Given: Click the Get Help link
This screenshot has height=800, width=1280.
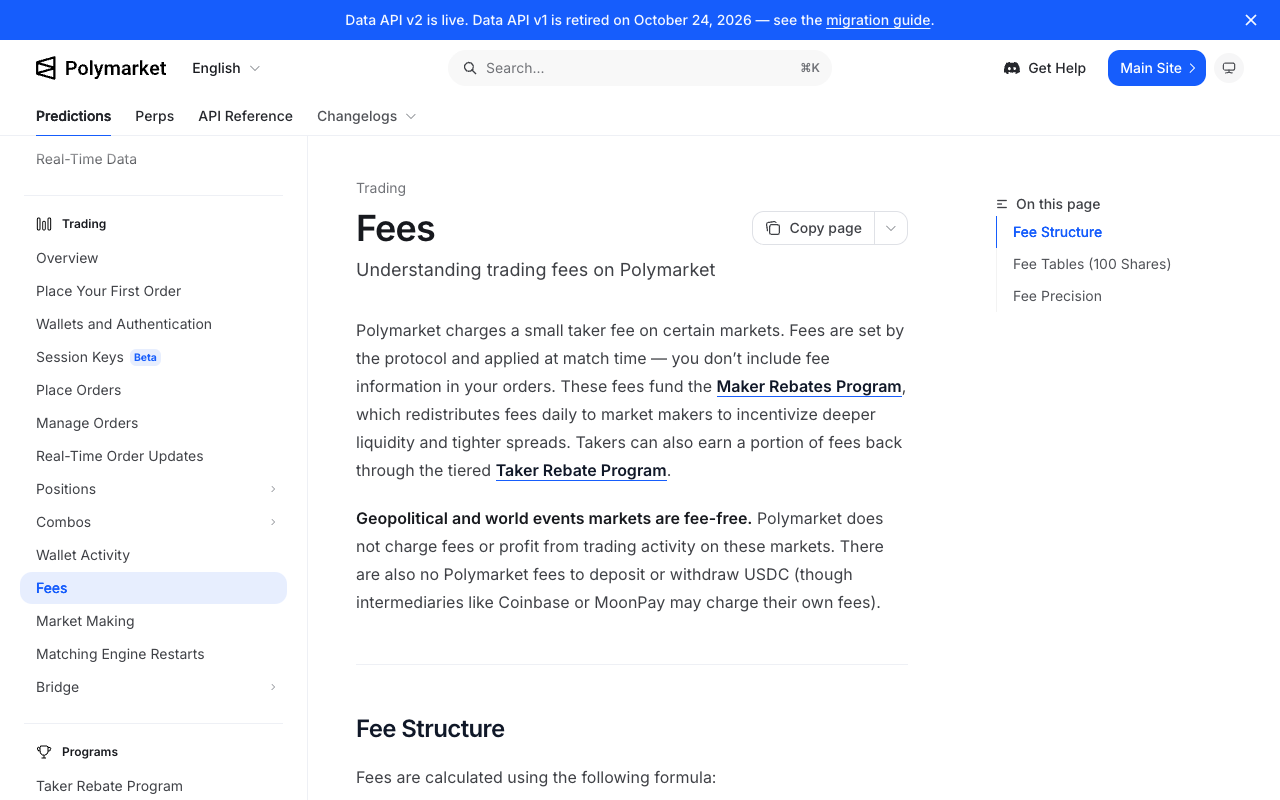Looking at the screenshot, I should (x=1045, y=68).
